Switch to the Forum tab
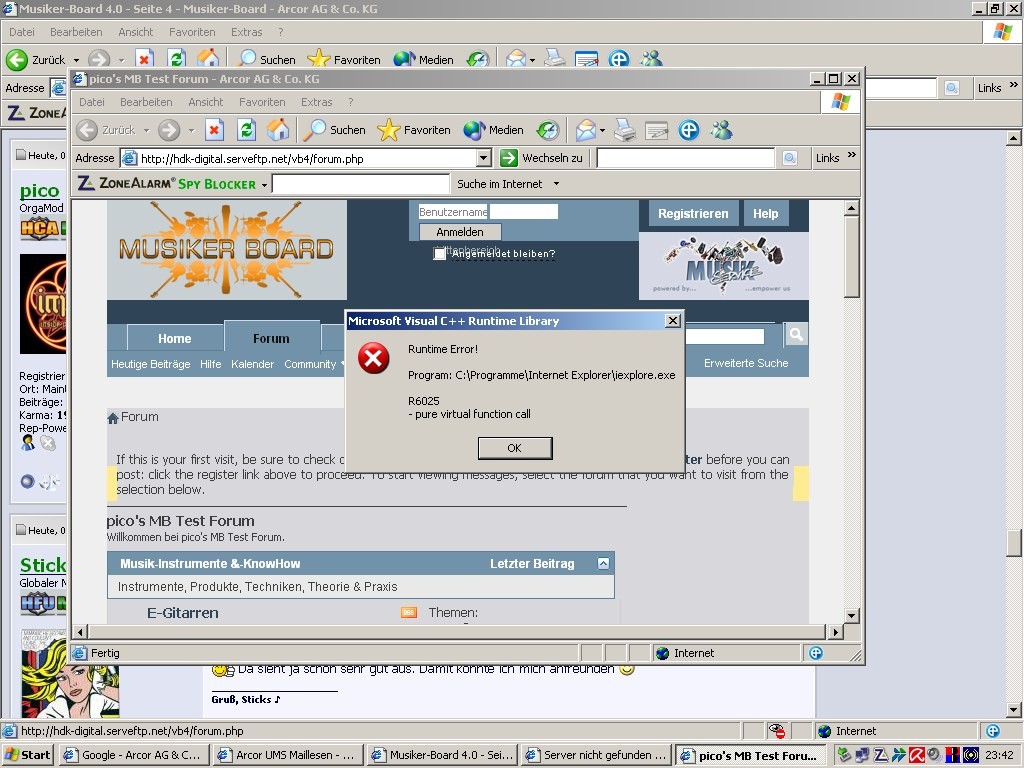1024x768 pixels. click(271, 338)
